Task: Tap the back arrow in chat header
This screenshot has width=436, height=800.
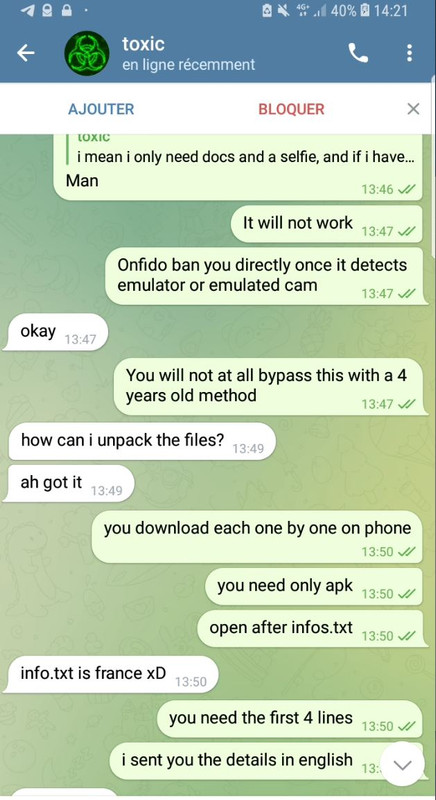Action: coord(25,53)
